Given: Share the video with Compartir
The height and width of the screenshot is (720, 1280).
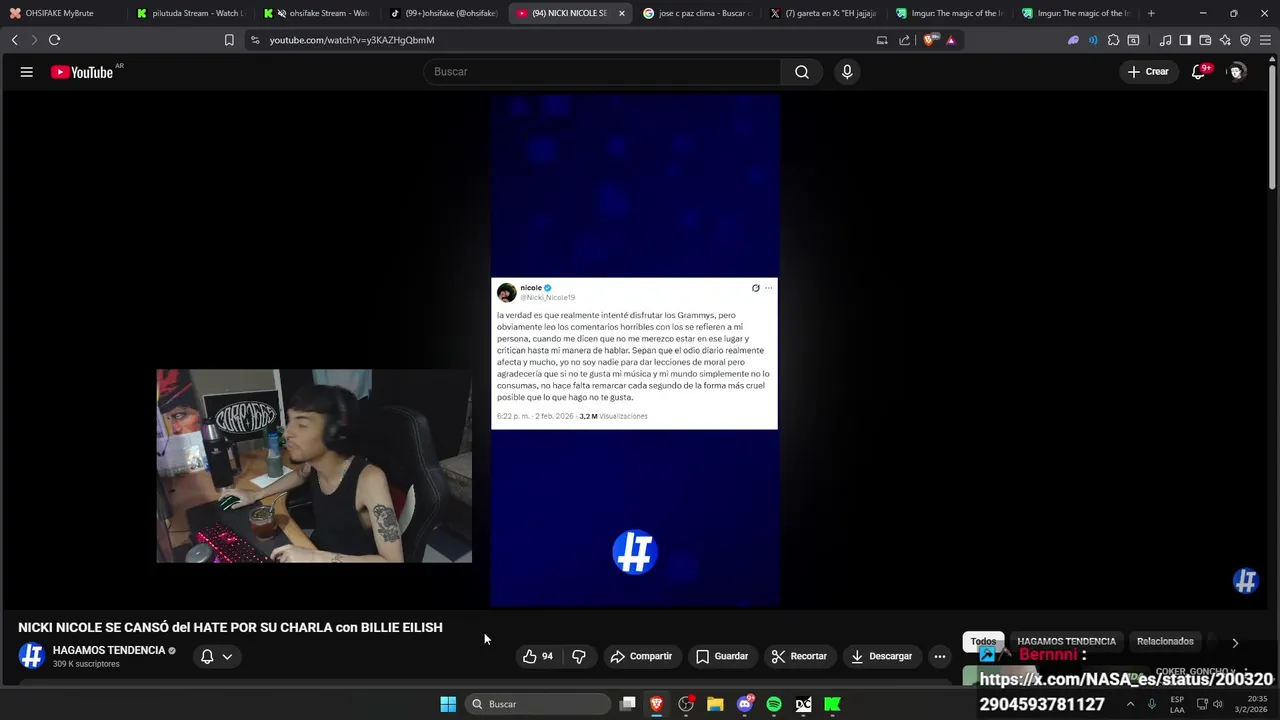Looking at the screenshot, I should (641, 656).
